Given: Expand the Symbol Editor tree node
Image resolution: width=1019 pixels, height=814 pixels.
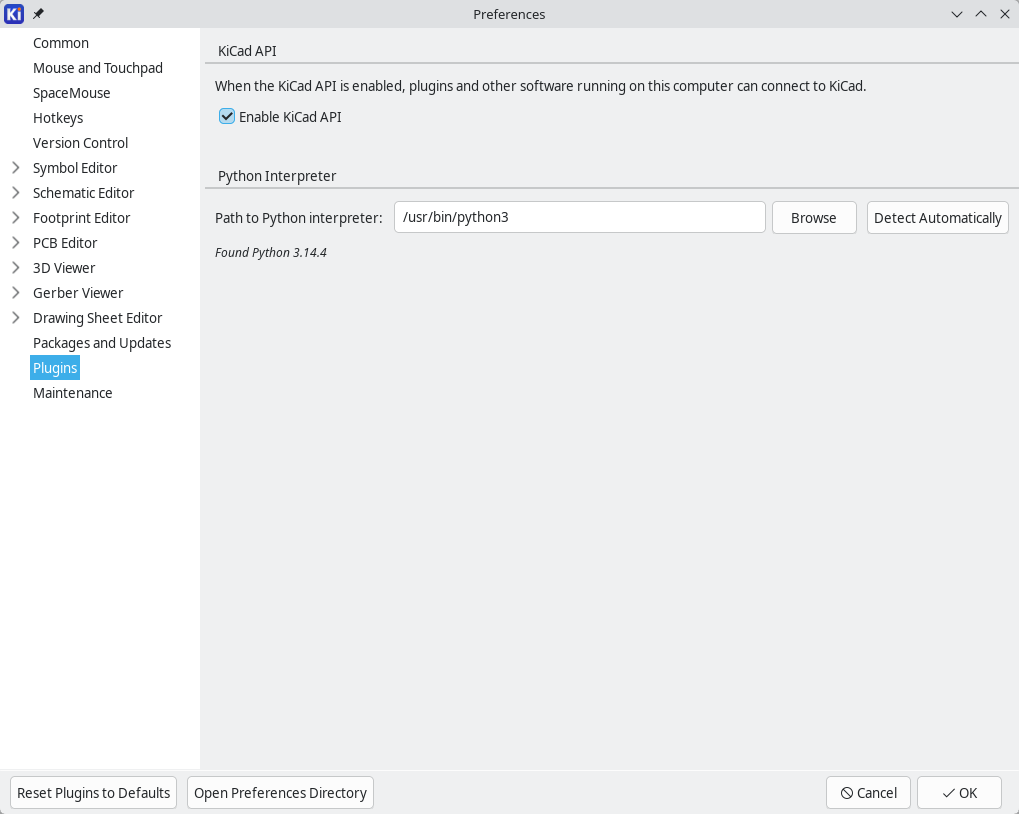Looking at the screenshot, I should pyautogui.click(x=16, y=168).
